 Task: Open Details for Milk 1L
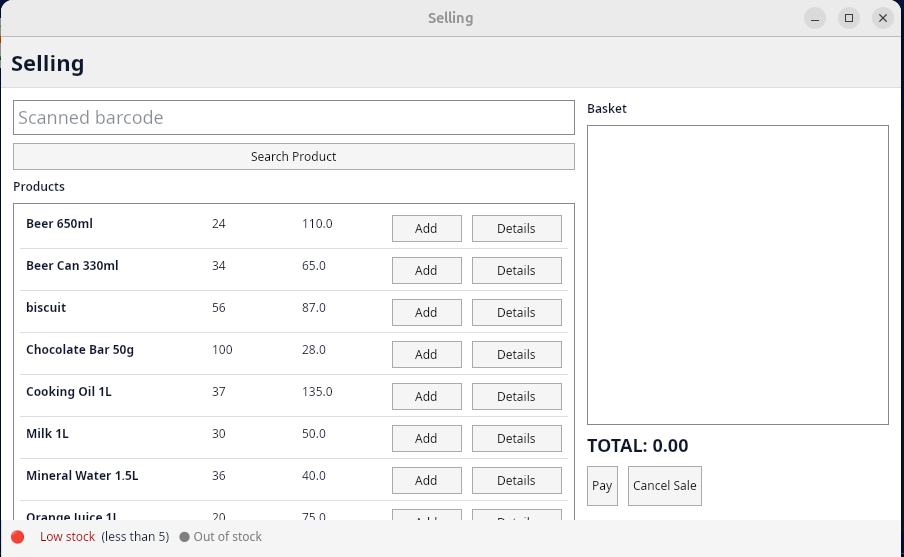[516, 438]
